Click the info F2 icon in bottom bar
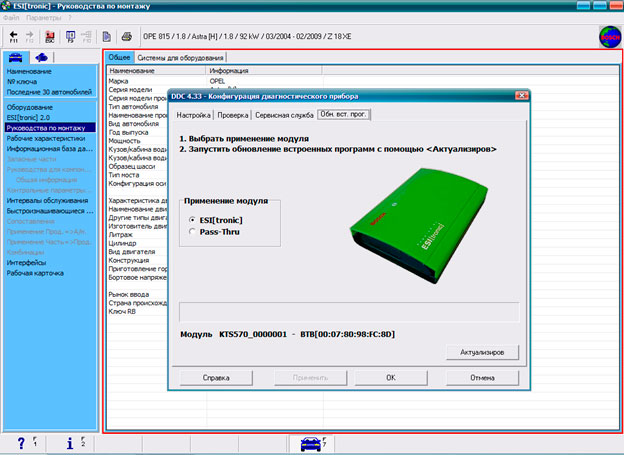The image size is (624, 455). point(69,443)
